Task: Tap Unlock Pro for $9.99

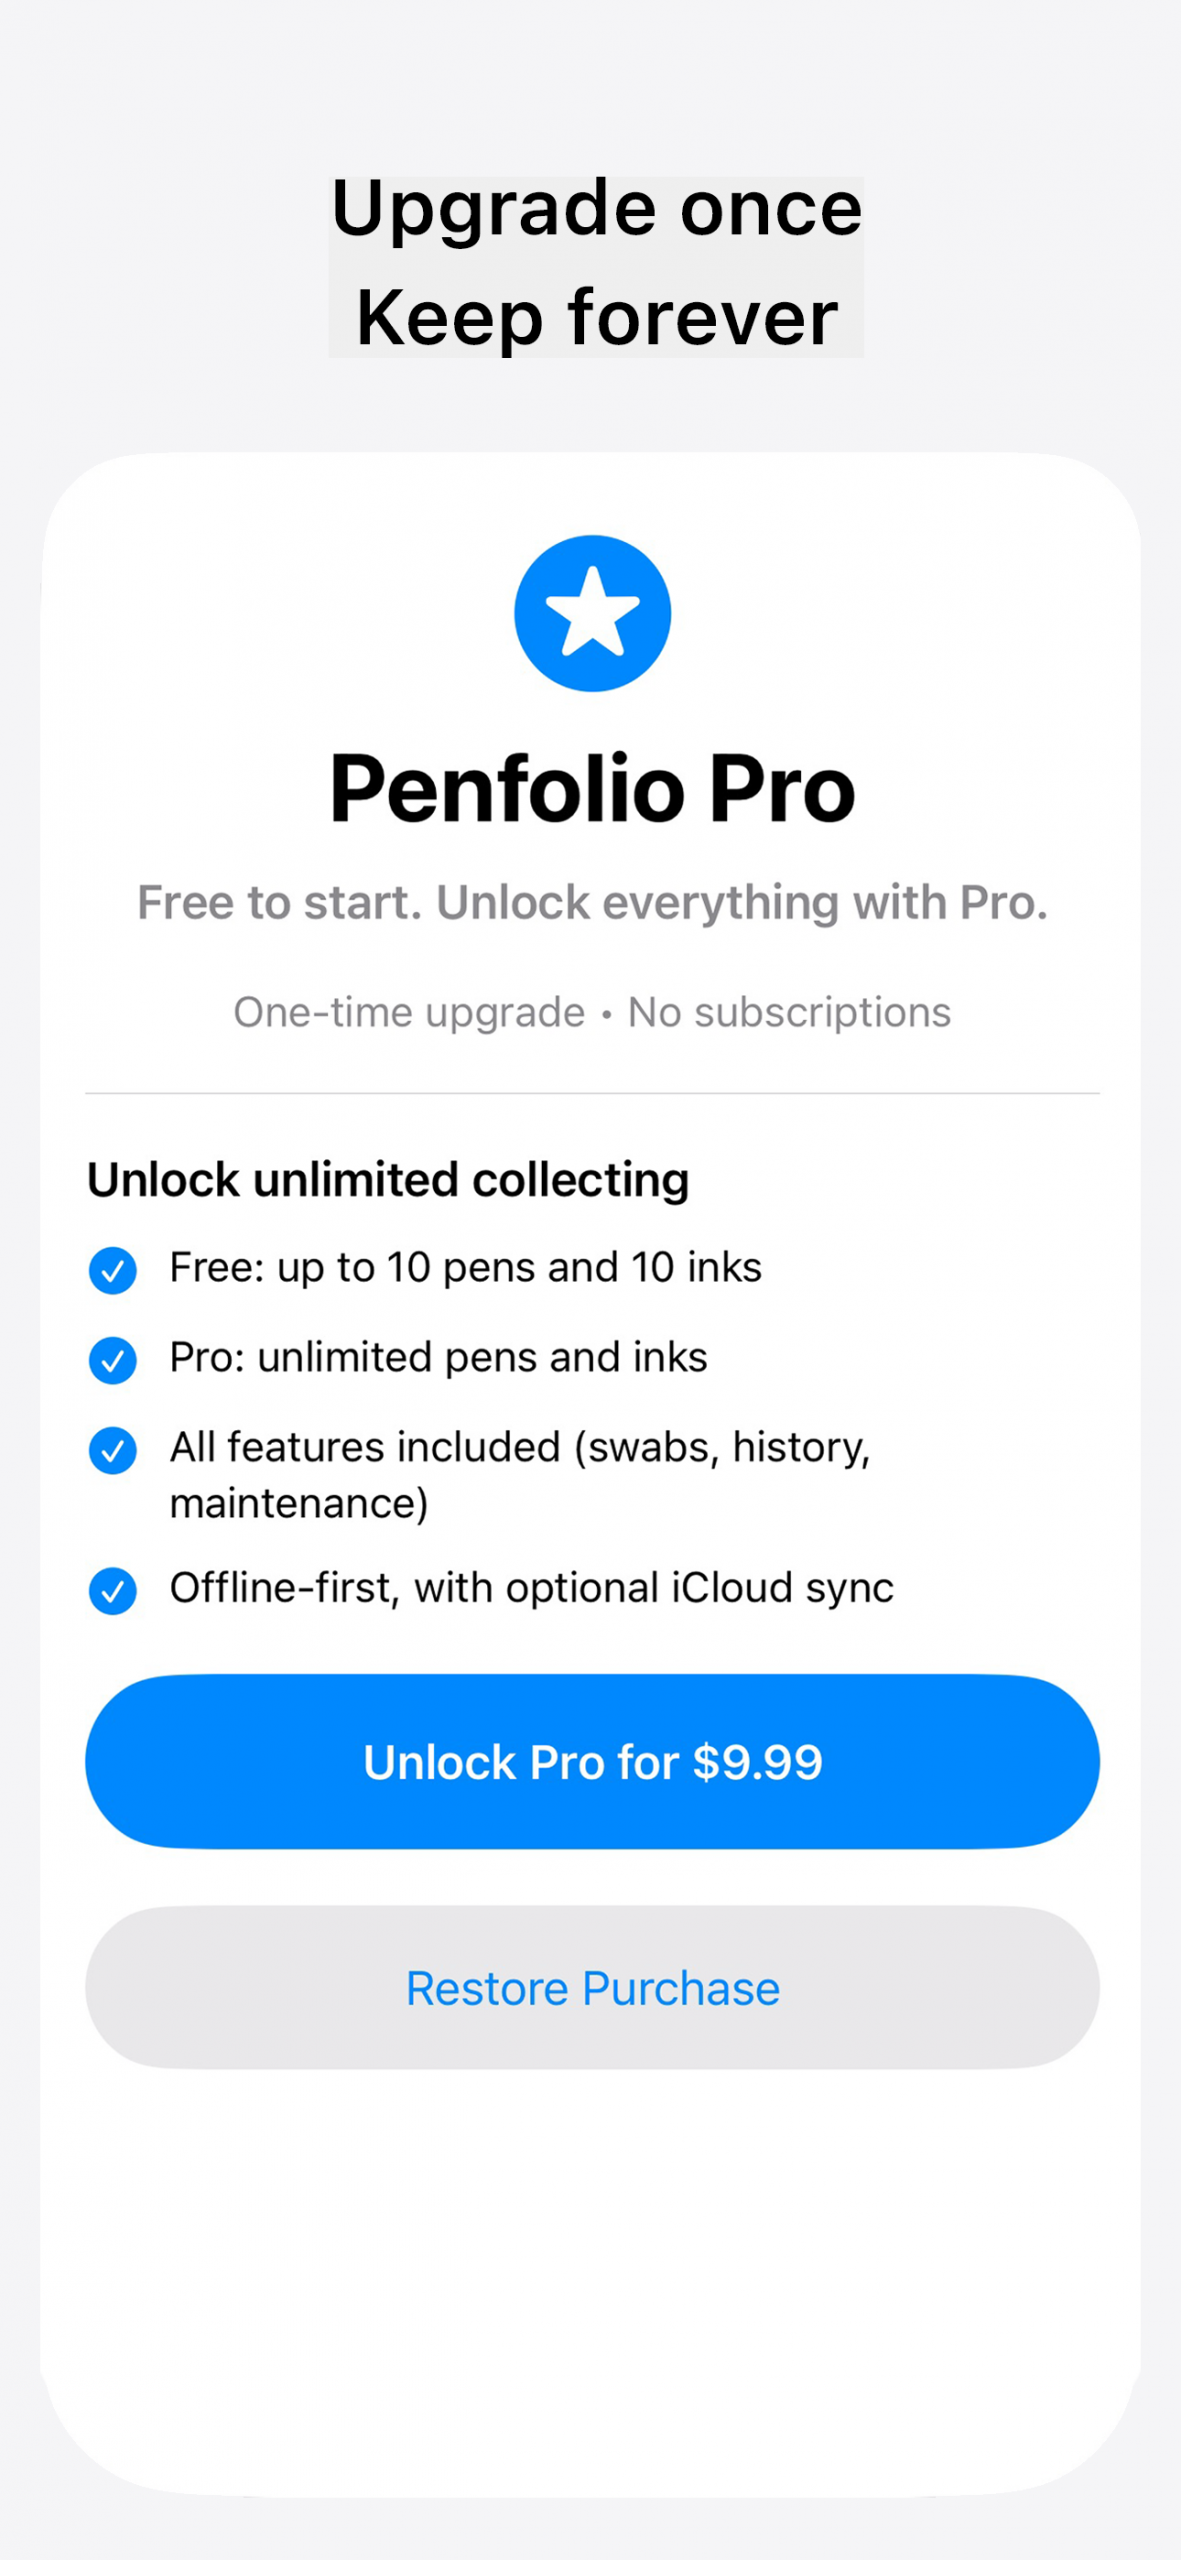Action: [x=593, y=1762]
